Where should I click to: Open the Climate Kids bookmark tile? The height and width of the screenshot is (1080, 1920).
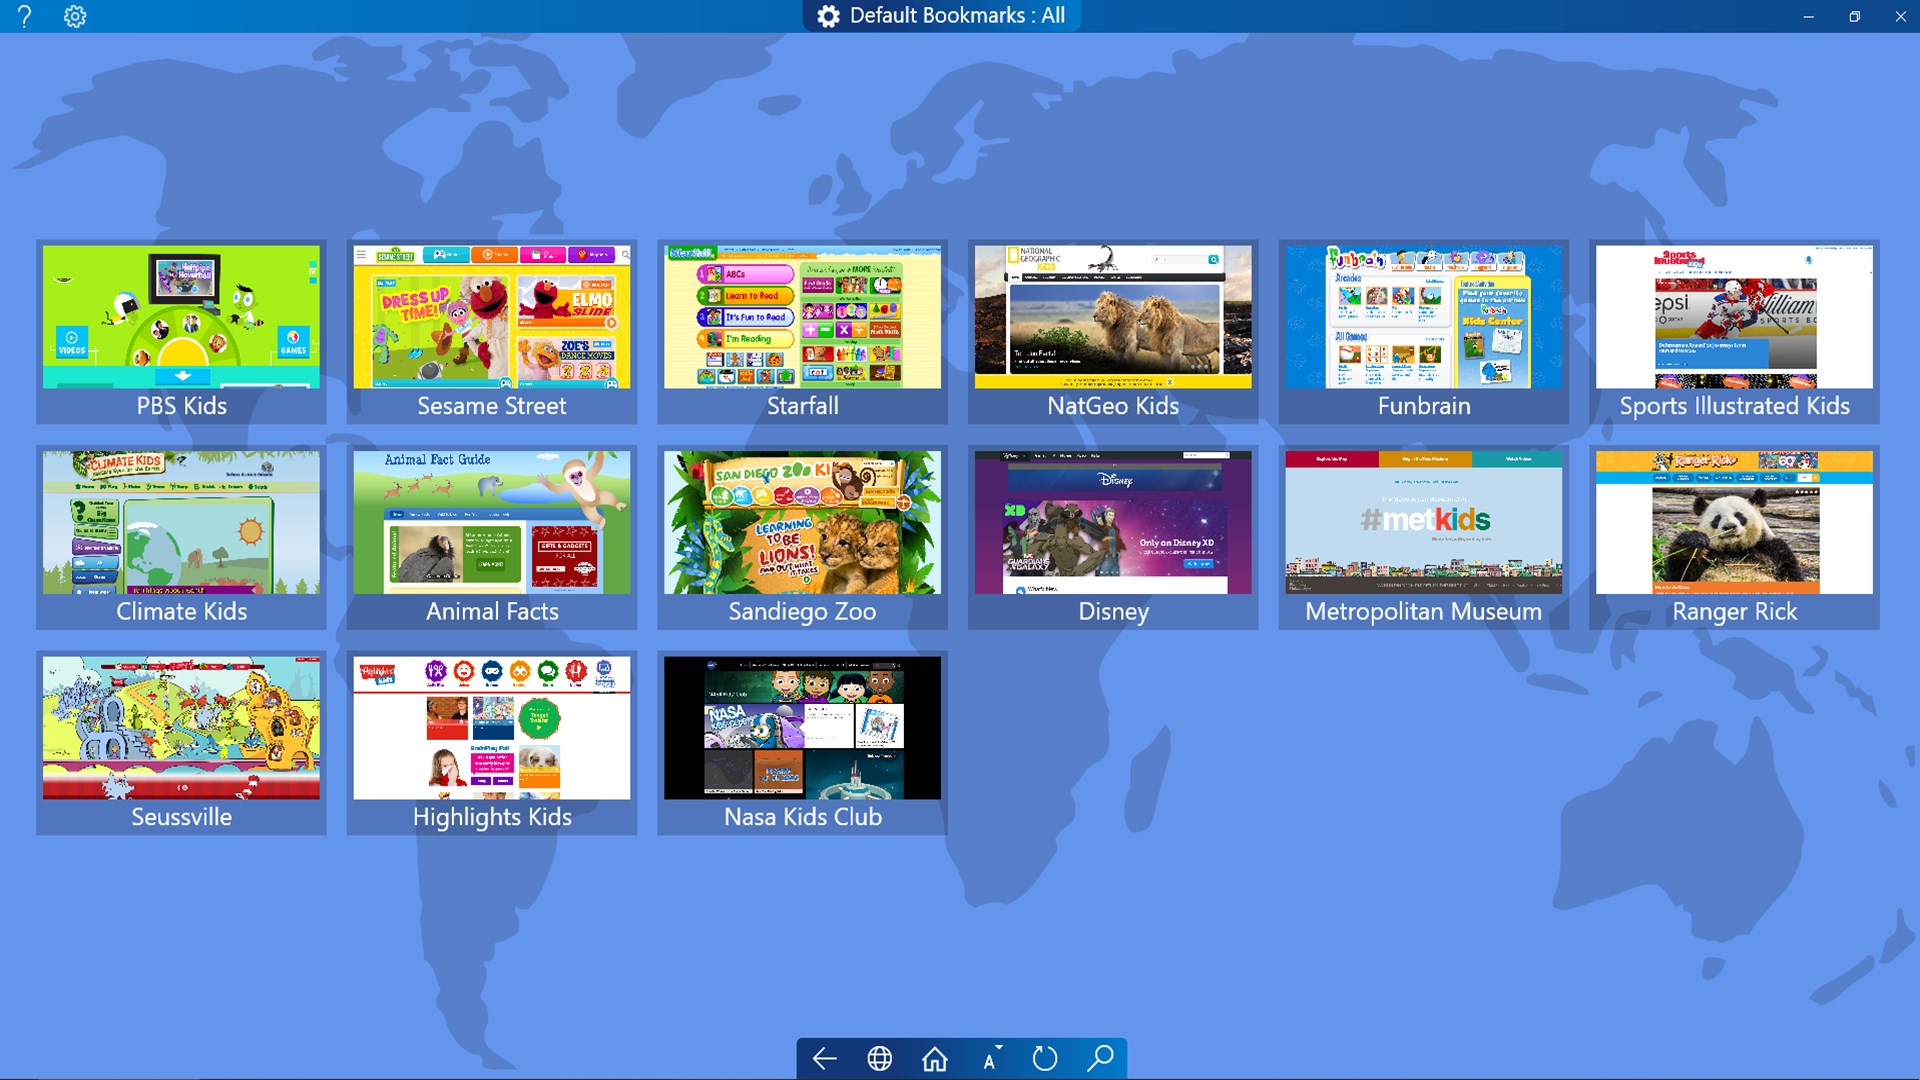pos(181,537)
